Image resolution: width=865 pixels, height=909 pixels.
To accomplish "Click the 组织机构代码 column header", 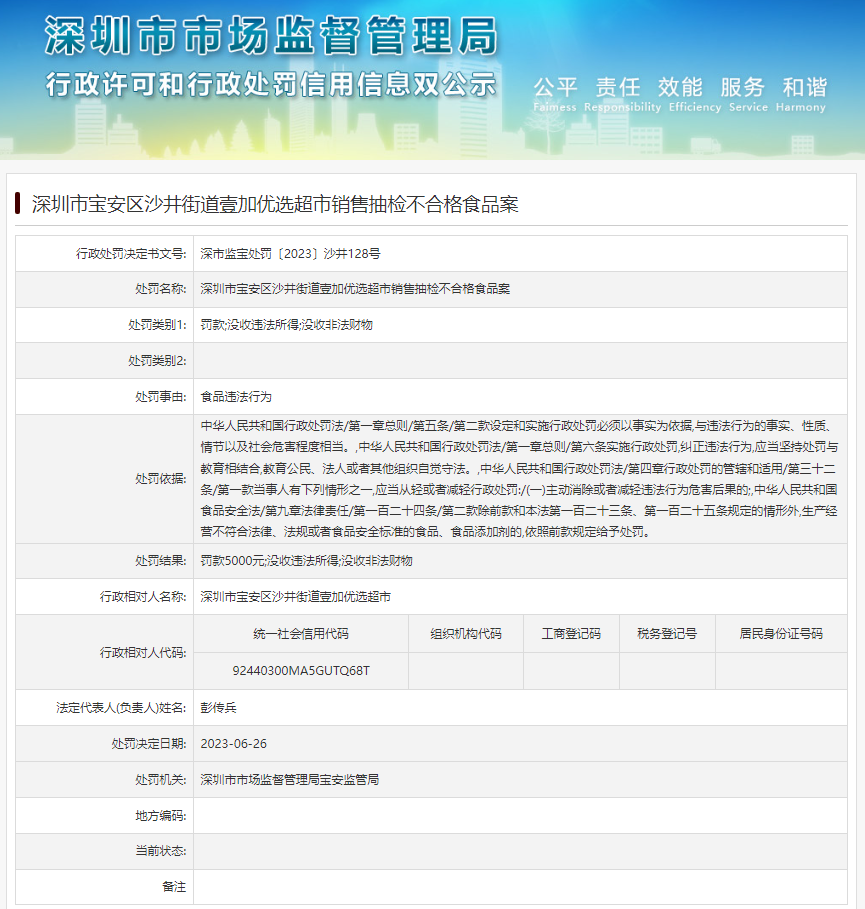I will coord(466,634).
